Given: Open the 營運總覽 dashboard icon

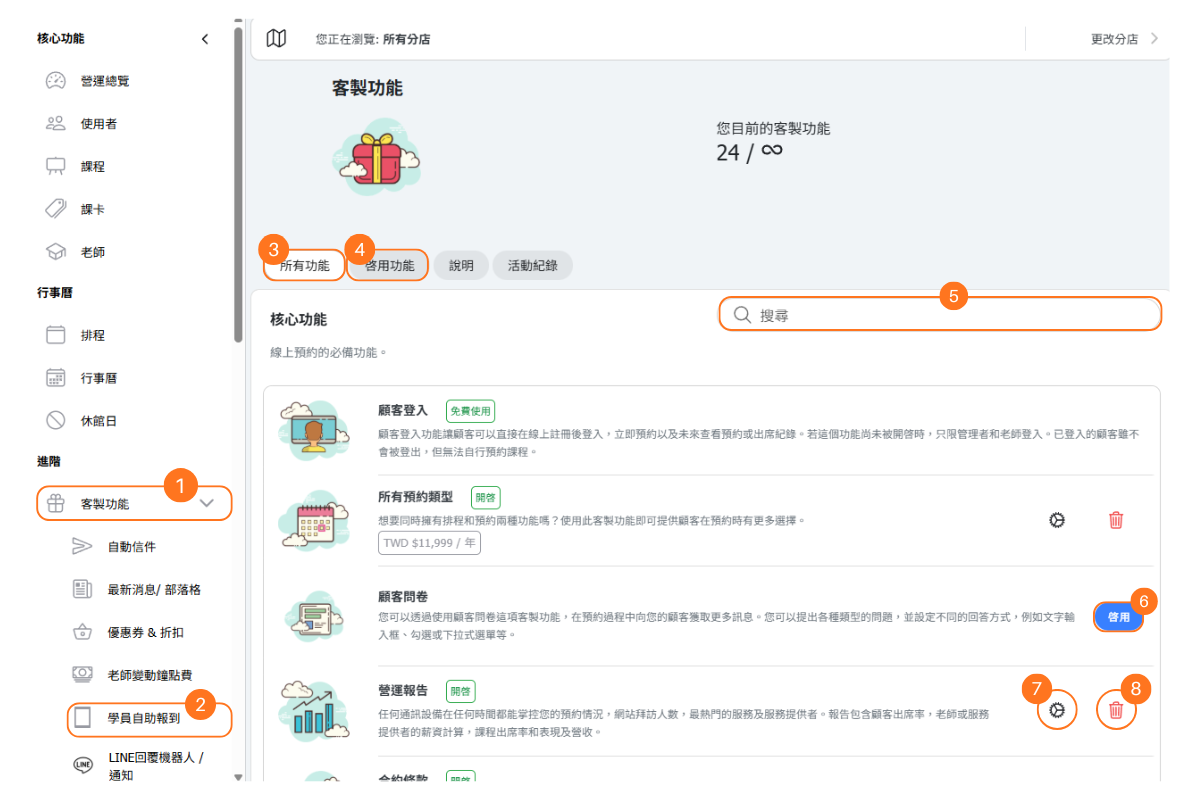Looking at the screenshot, I should click(56, 81).
